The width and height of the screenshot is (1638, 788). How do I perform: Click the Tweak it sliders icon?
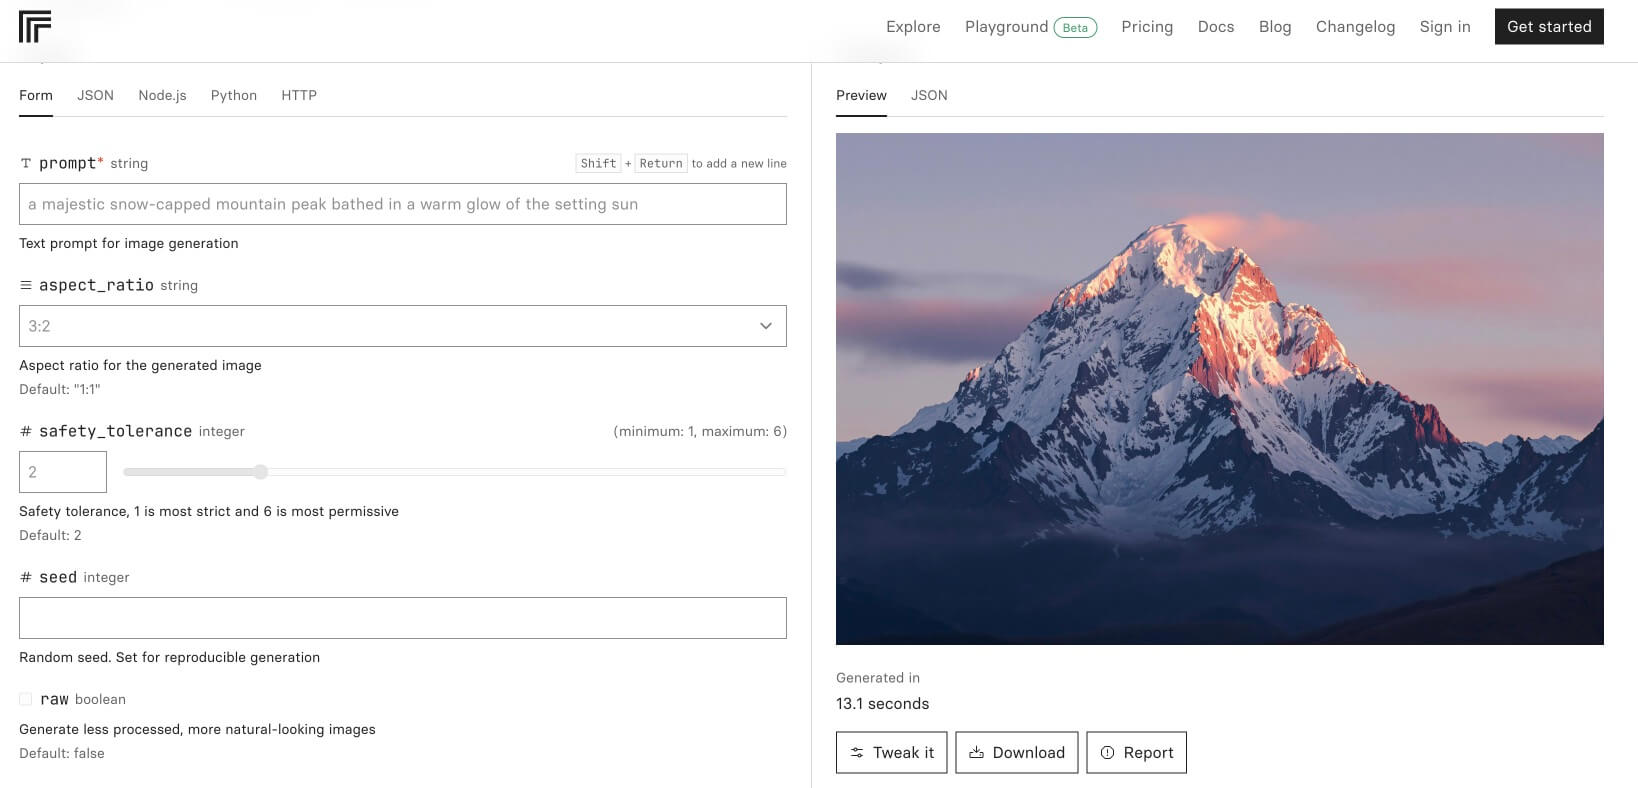(x=857, y=753)
